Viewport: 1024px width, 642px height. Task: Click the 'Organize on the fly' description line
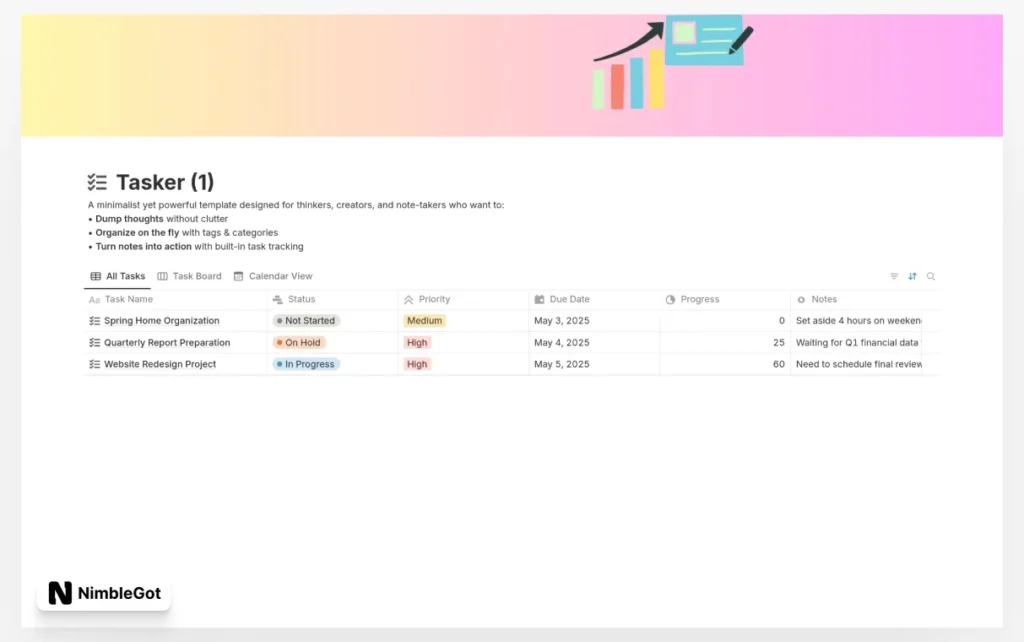coord(183,233)
